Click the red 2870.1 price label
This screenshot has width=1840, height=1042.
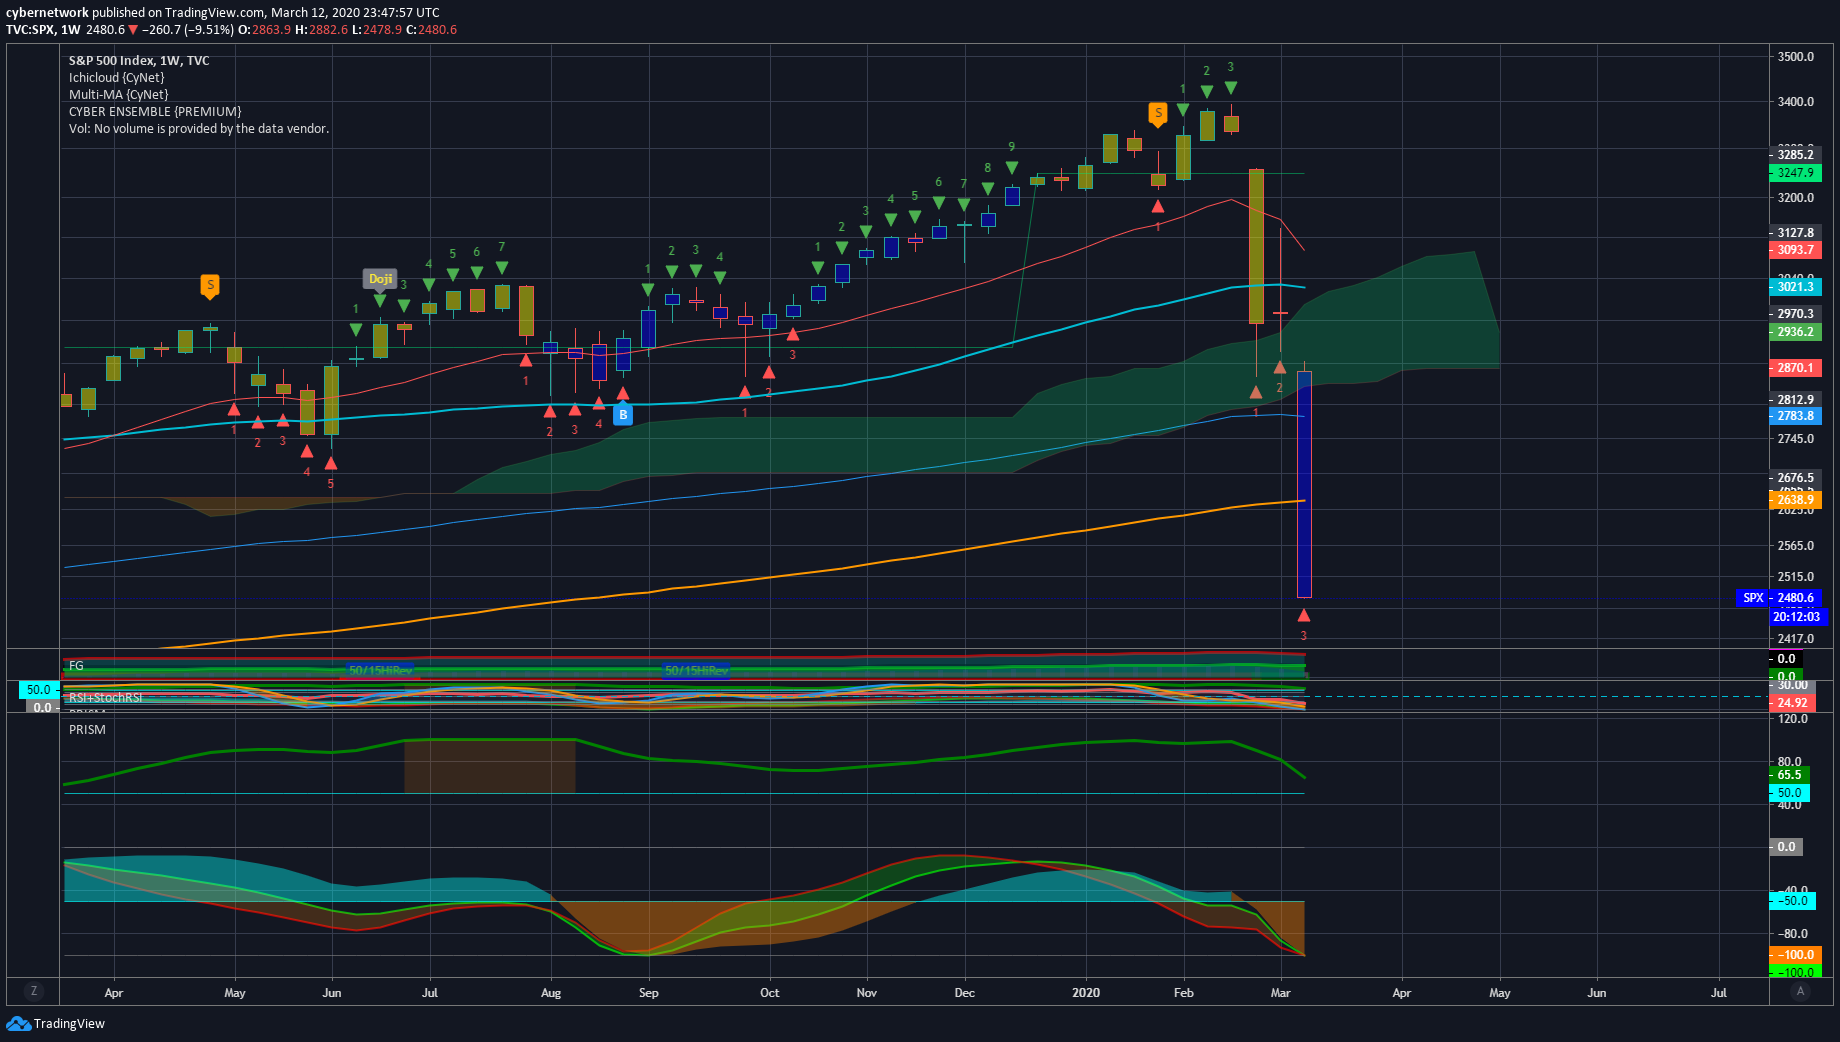coord(1795,368)
